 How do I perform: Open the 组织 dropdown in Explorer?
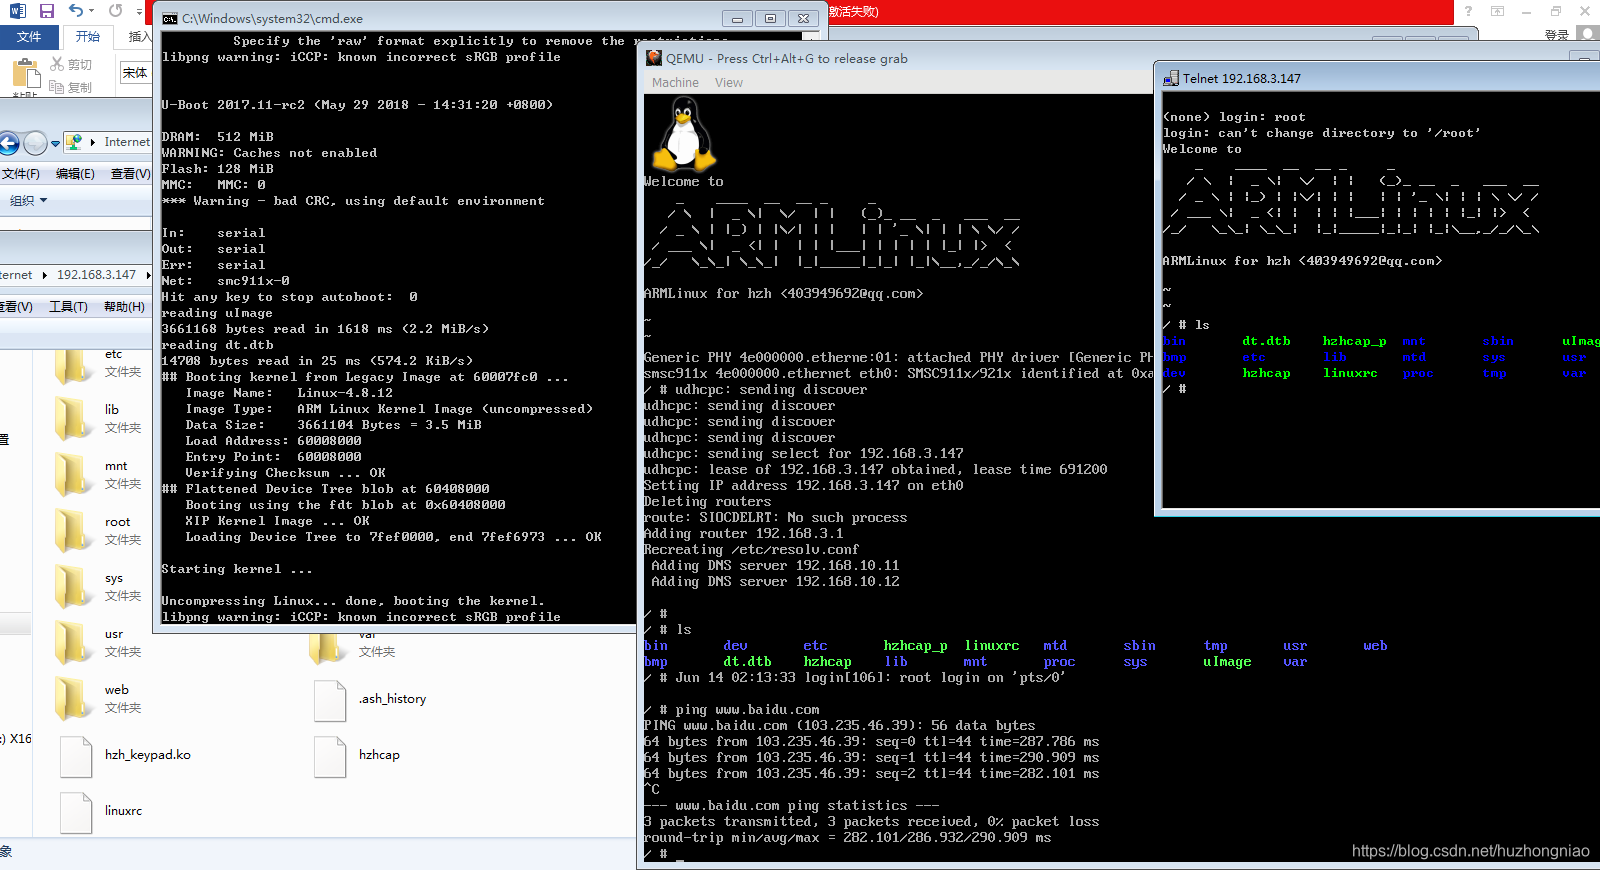pyautogui.click(x=28, y=200)
